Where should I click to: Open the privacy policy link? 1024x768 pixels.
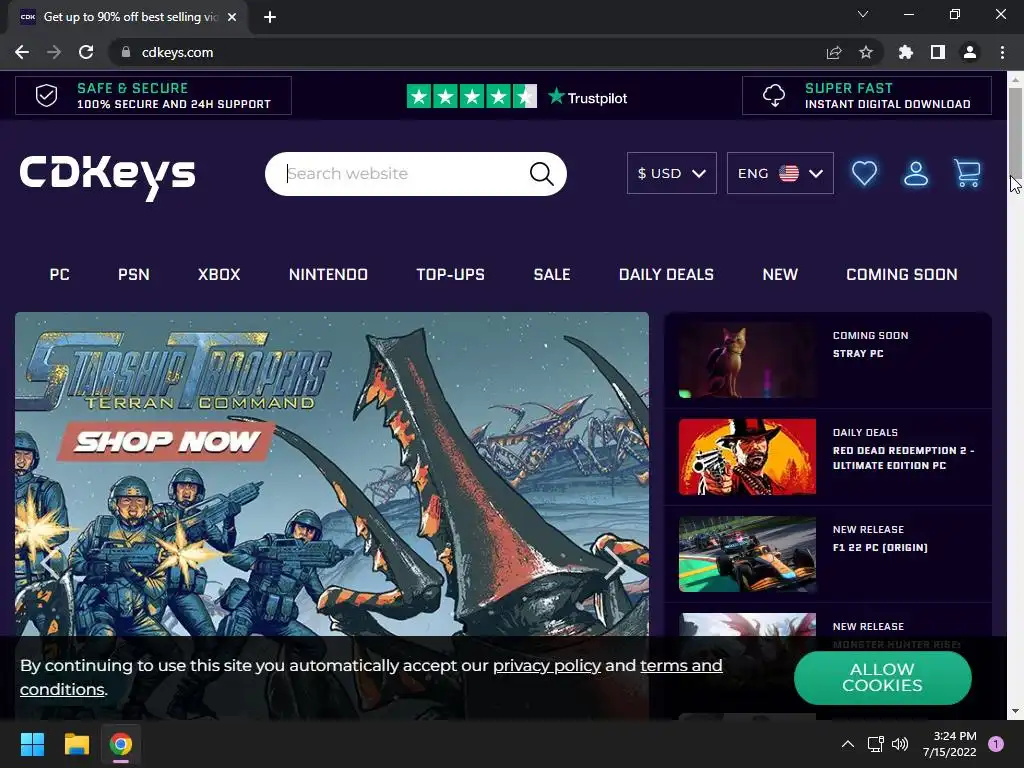[547, 665]
